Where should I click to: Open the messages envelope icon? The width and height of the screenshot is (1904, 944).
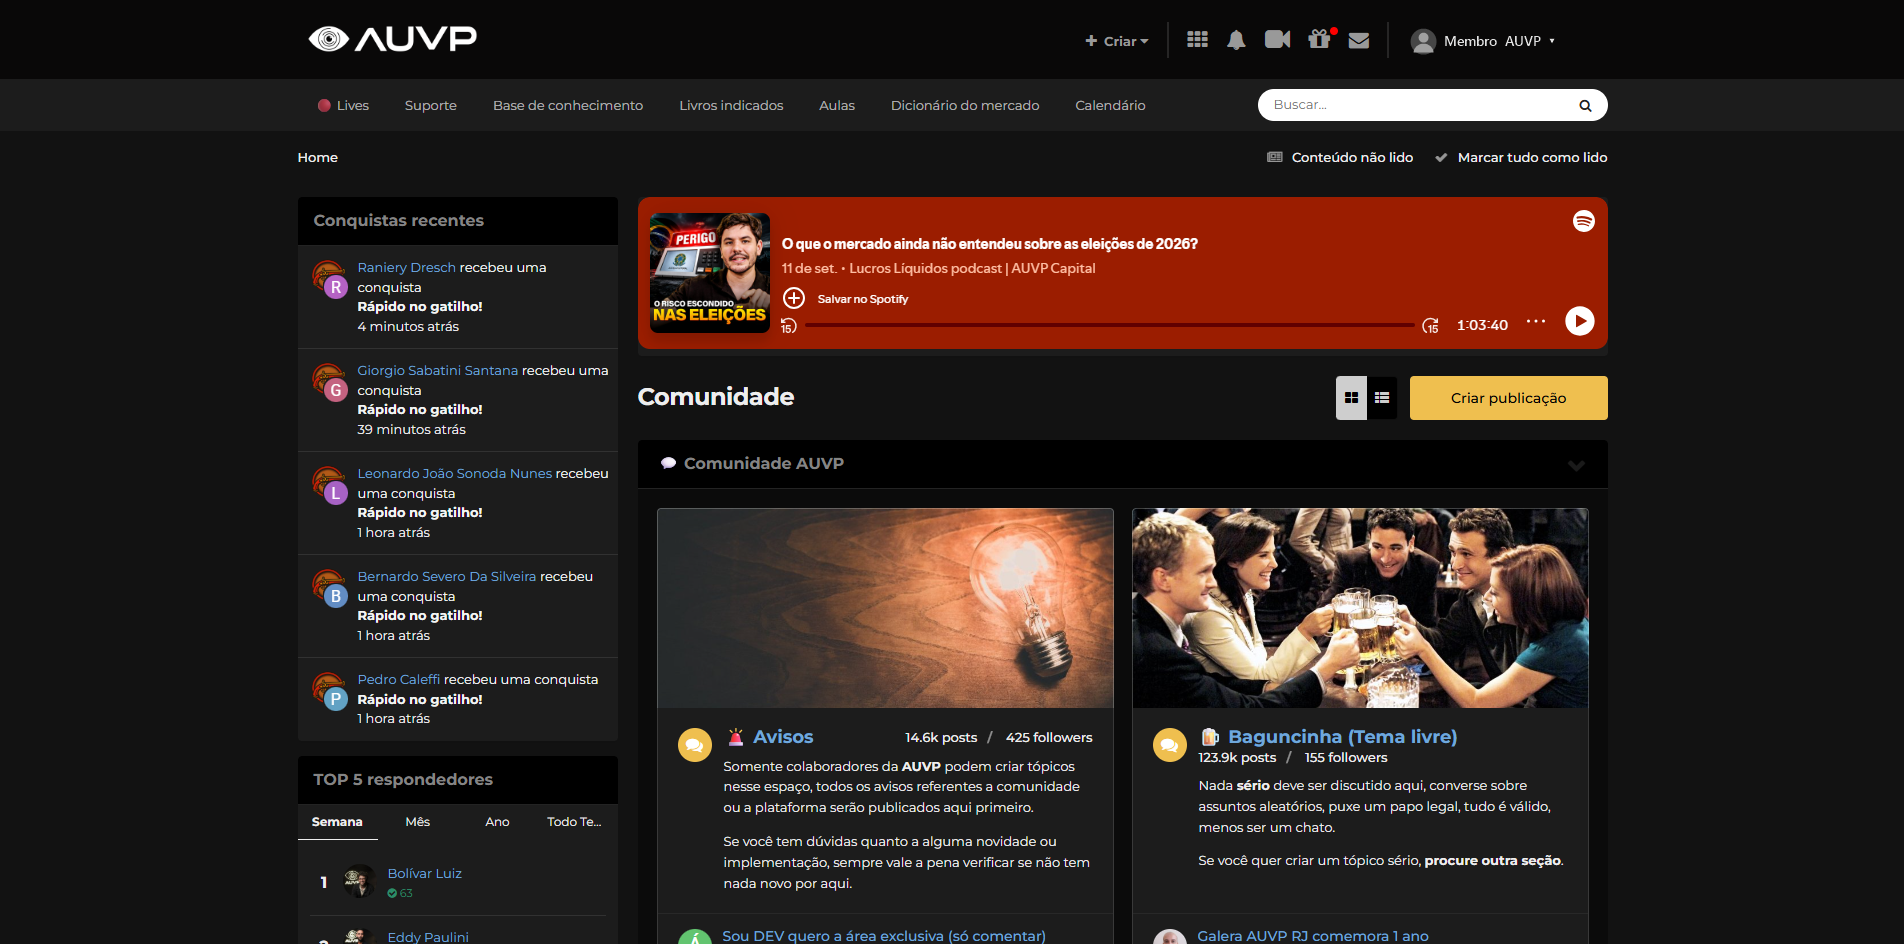(1358, 41)
